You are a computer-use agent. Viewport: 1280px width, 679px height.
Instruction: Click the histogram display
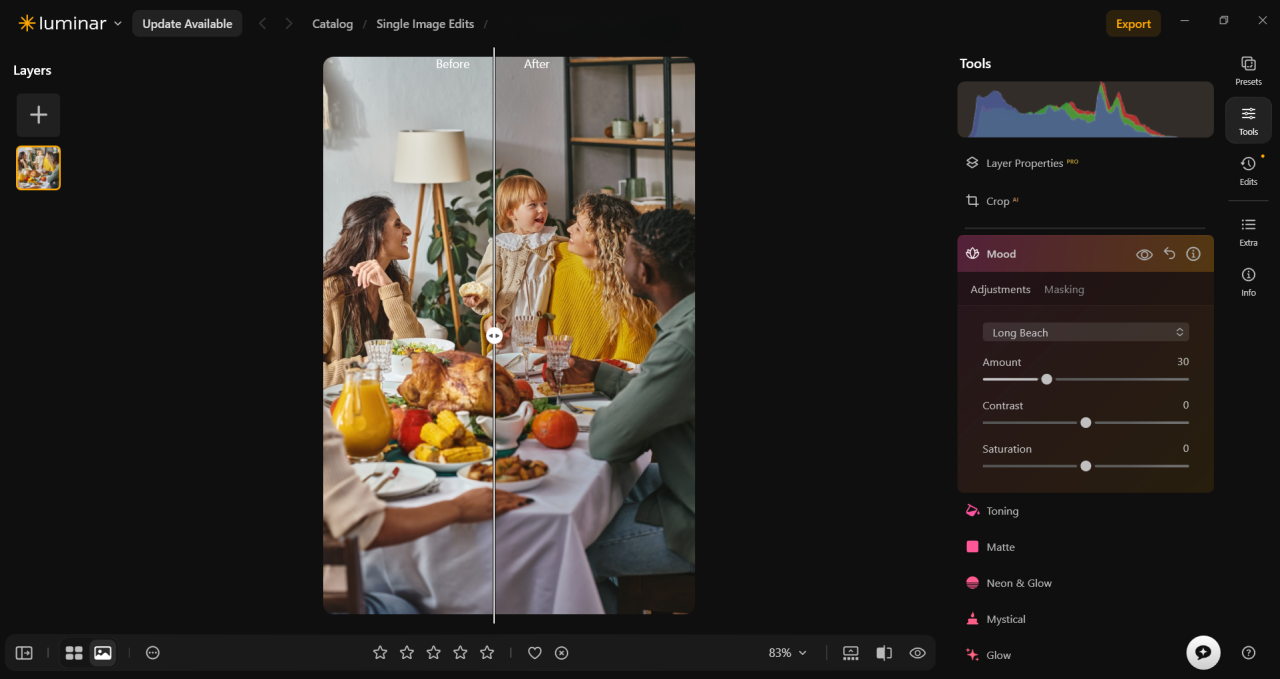(1085, 110)
